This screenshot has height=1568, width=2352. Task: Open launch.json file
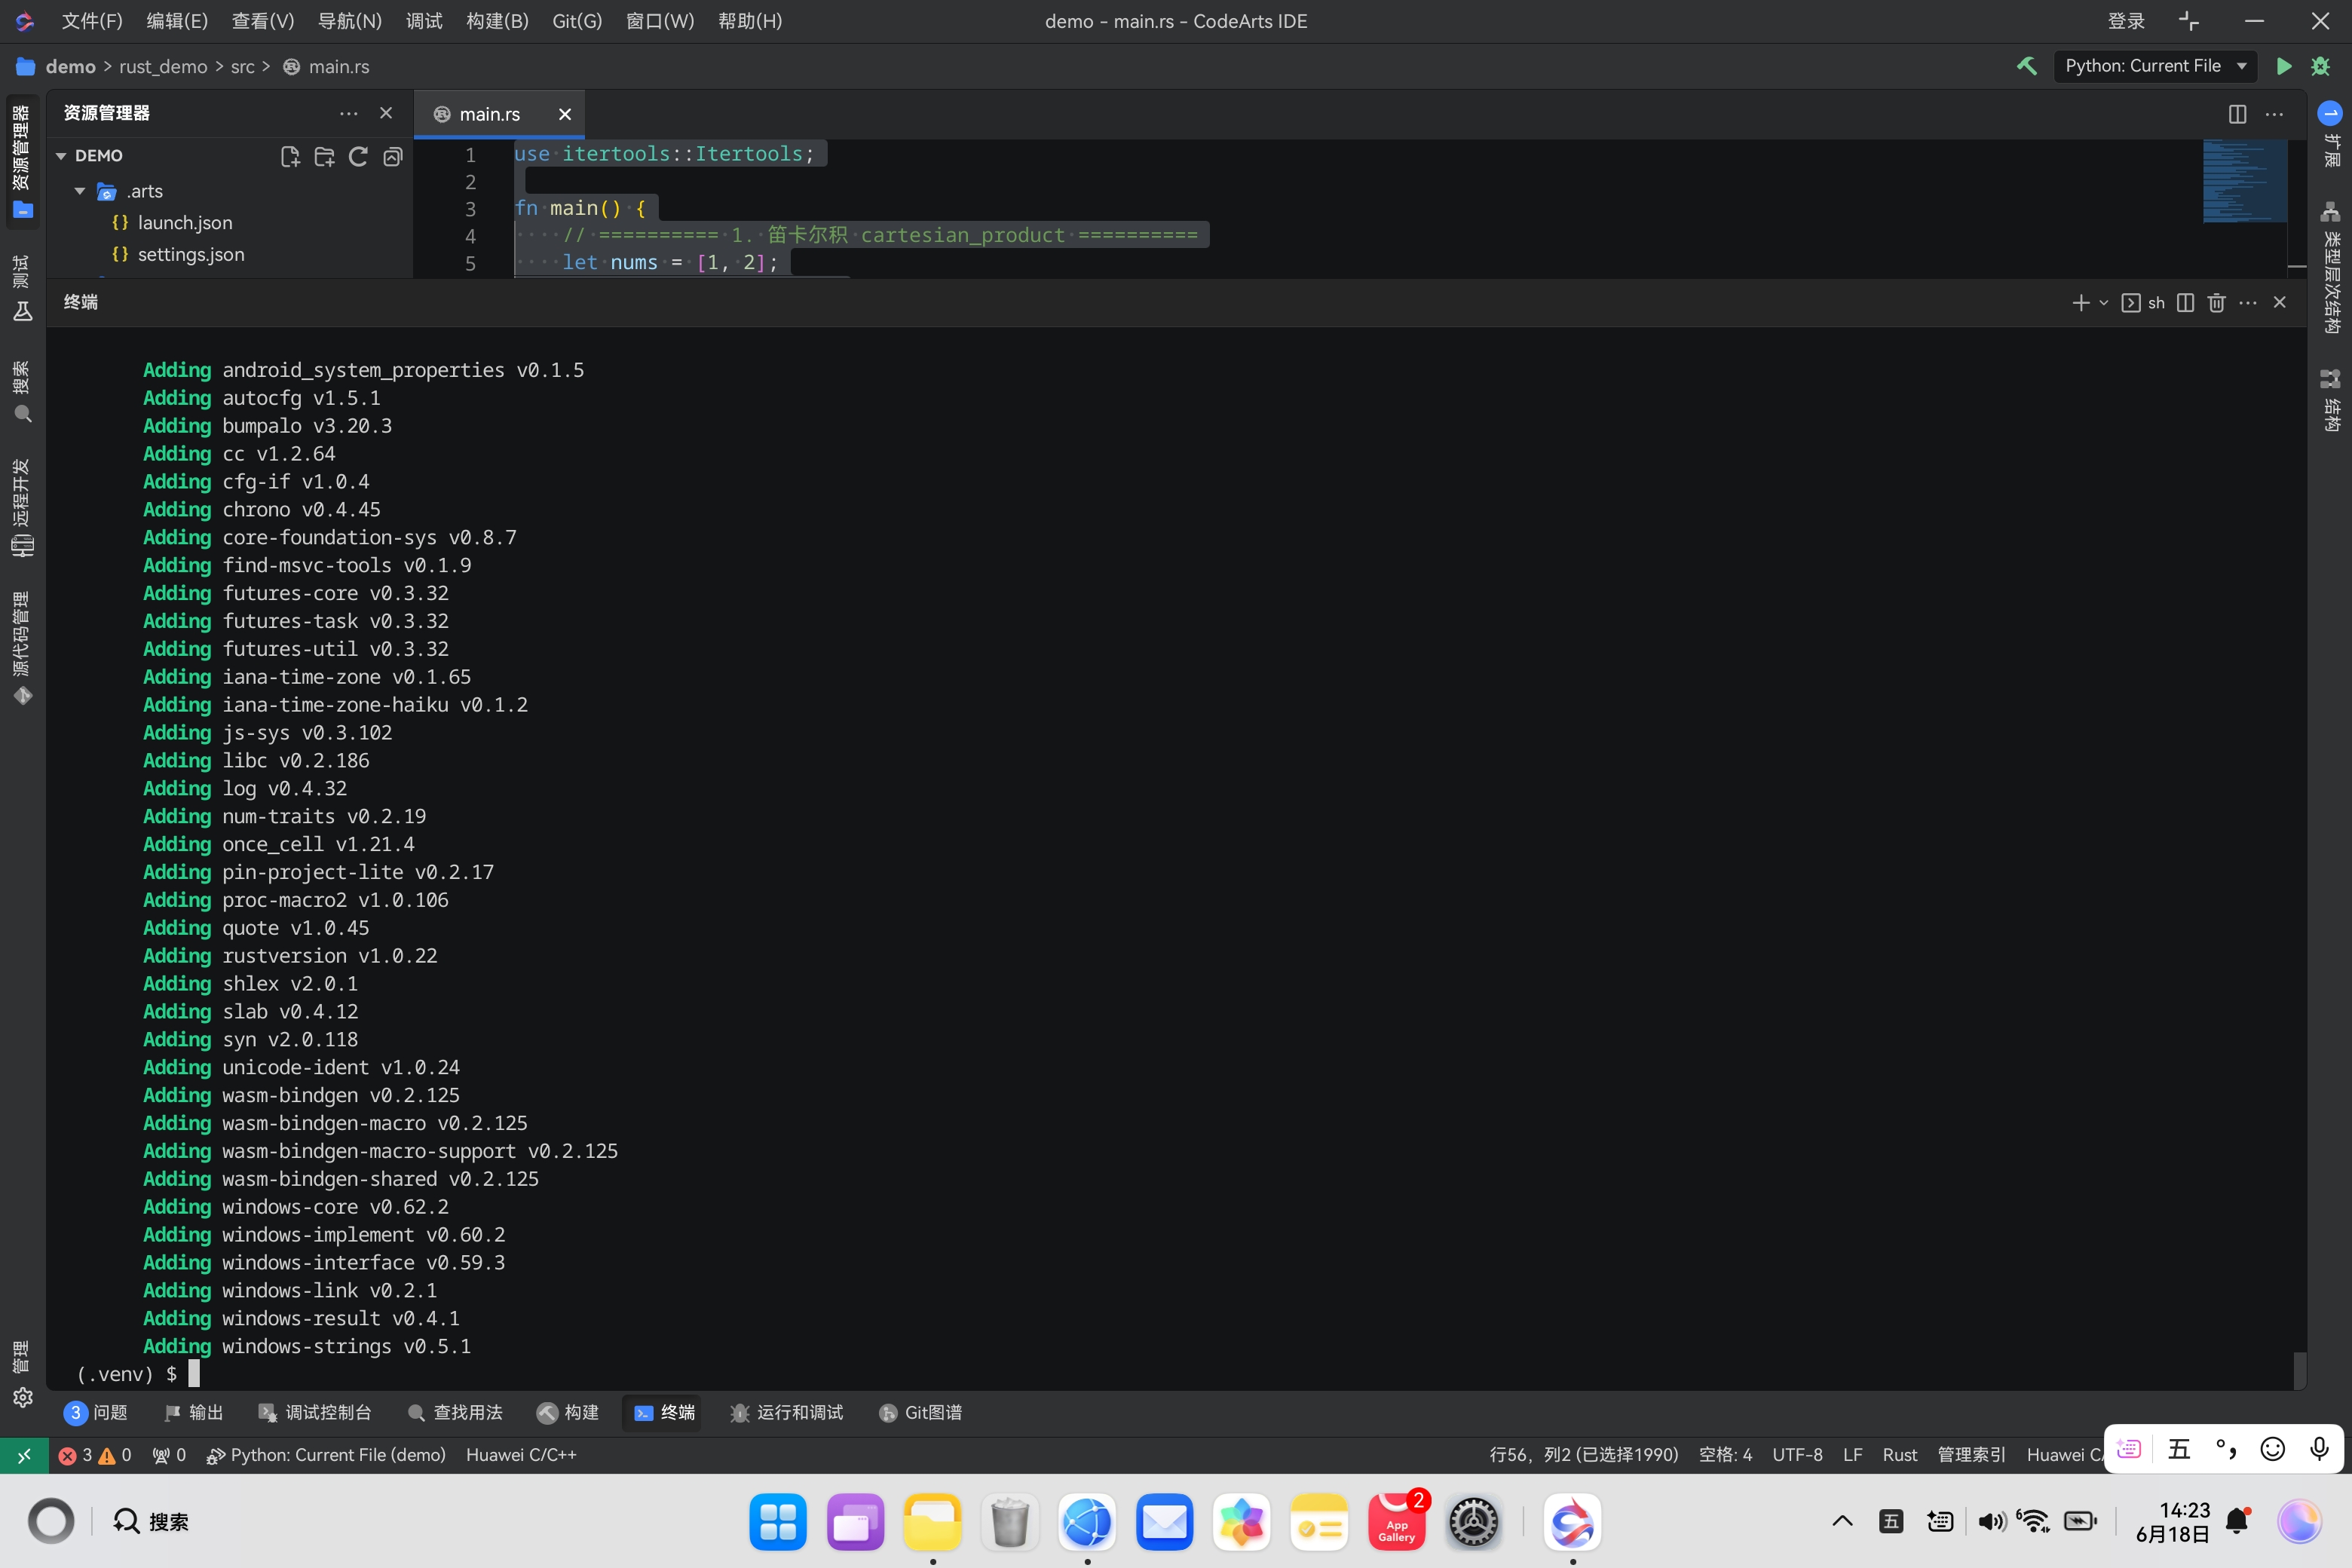point(185,223)
